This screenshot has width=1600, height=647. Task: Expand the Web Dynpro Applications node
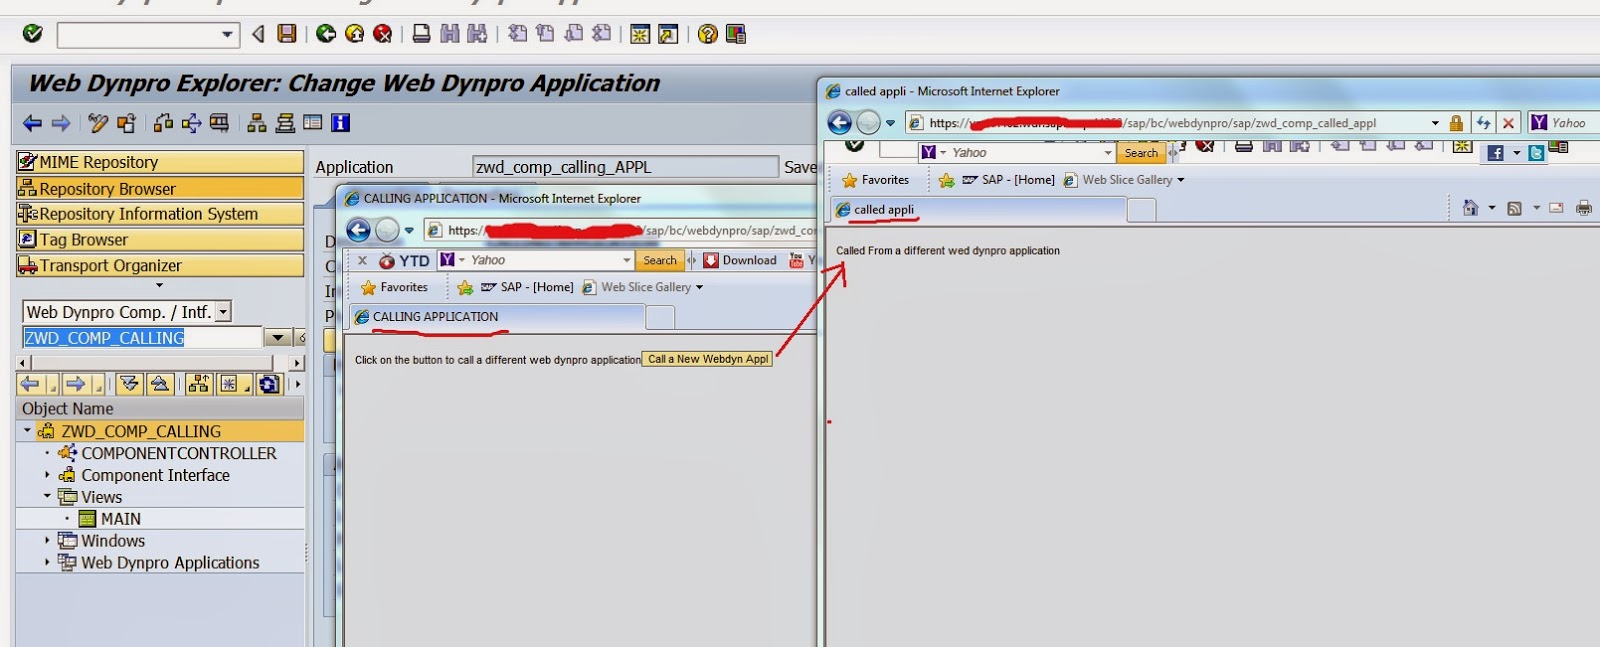point(47,563)
